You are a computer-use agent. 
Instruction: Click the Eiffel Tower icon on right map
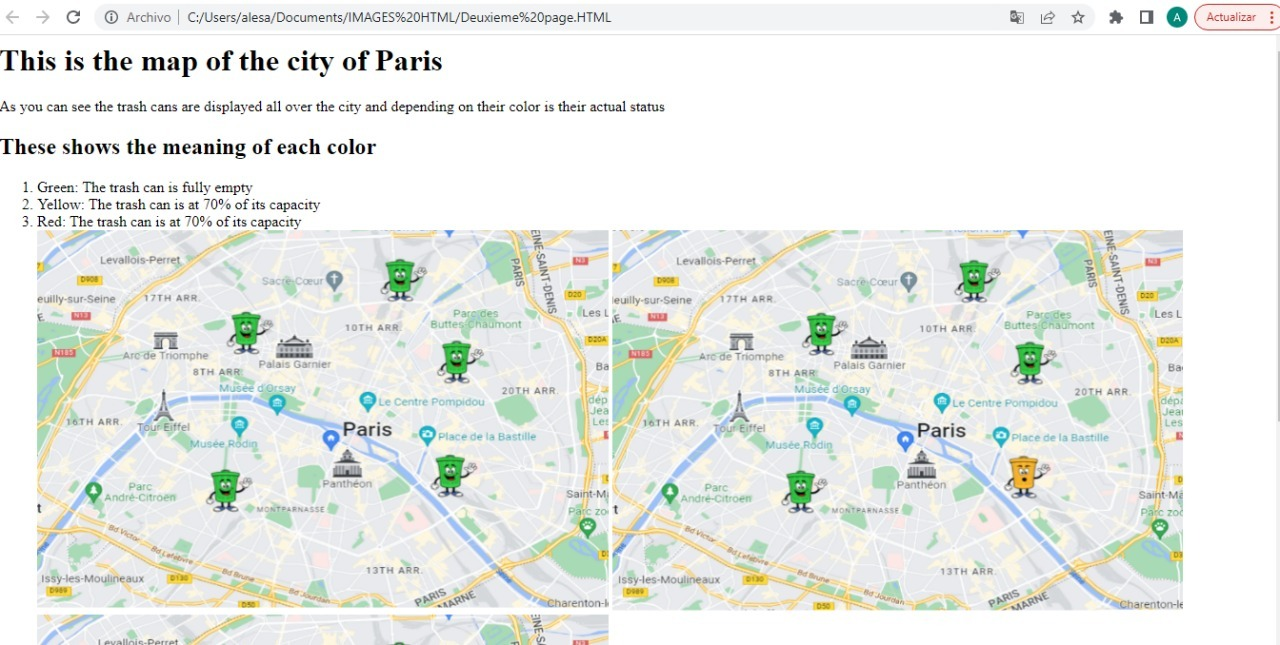(738, 407)
